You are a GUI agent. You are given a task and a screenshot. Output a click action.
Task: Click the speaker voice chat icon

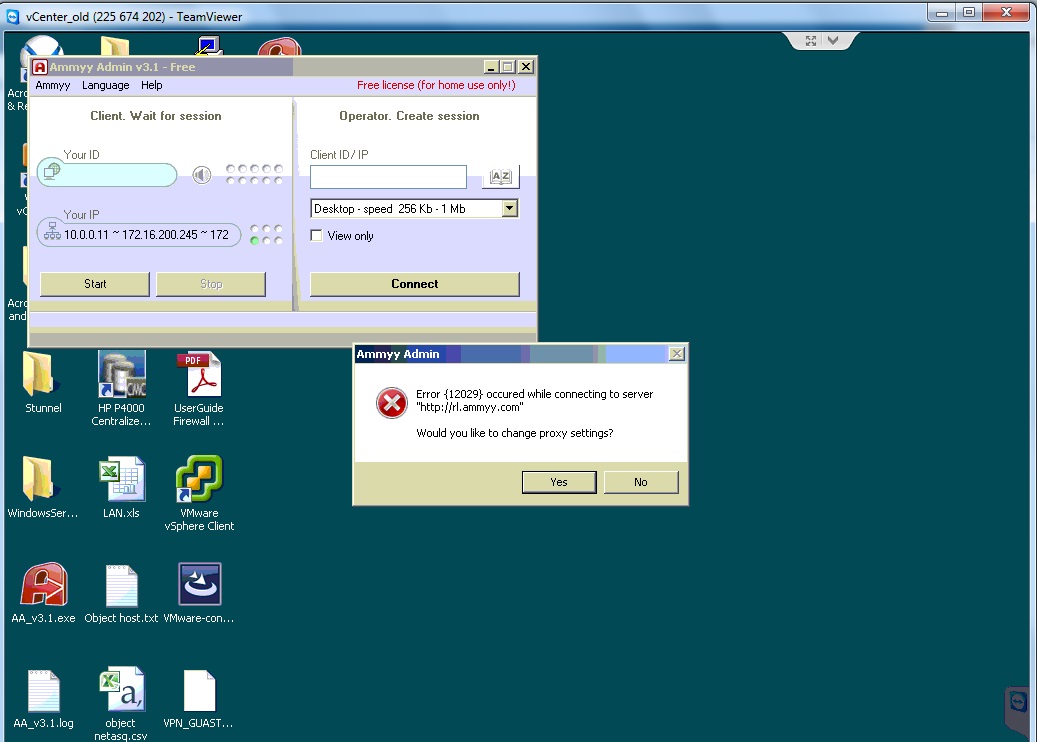click(202, 175)
